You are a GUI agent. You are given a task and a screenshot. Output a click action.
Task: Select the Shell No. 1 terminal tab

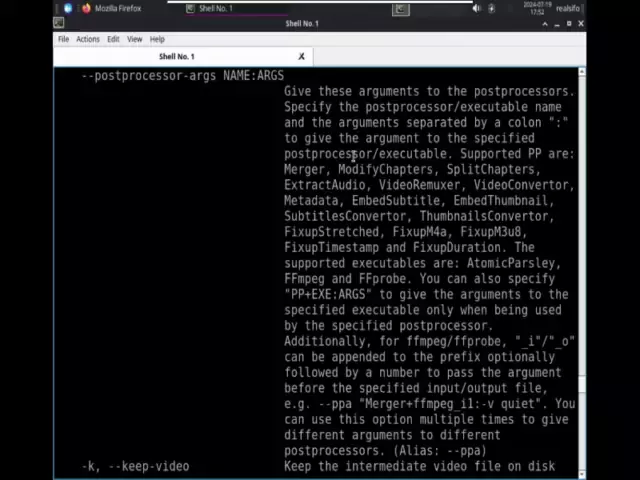[176, 57]
